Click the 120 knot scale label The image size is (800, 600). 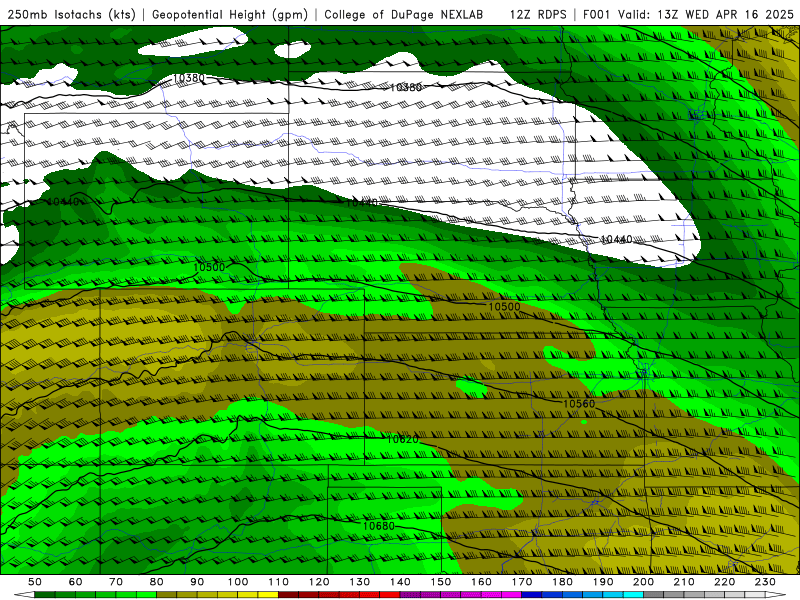tap(319, 582)
